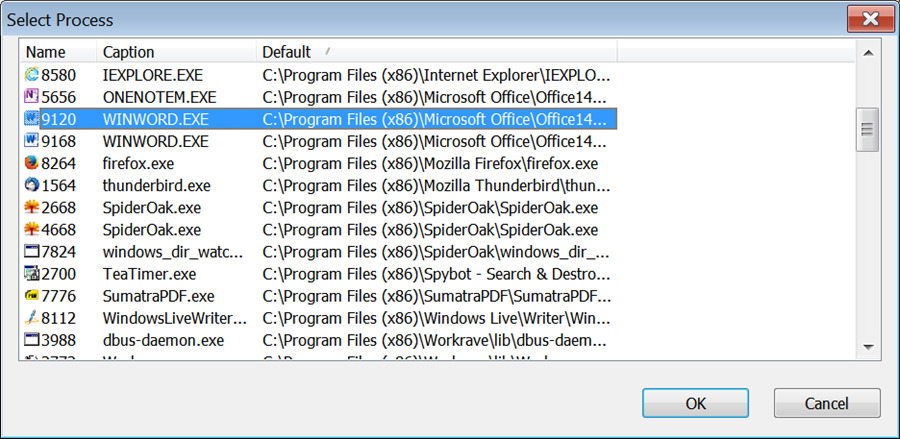Viewport: 900px width, 439px height.
Task: Select the windows_dir_watc... caption
Action: (173, 252)
